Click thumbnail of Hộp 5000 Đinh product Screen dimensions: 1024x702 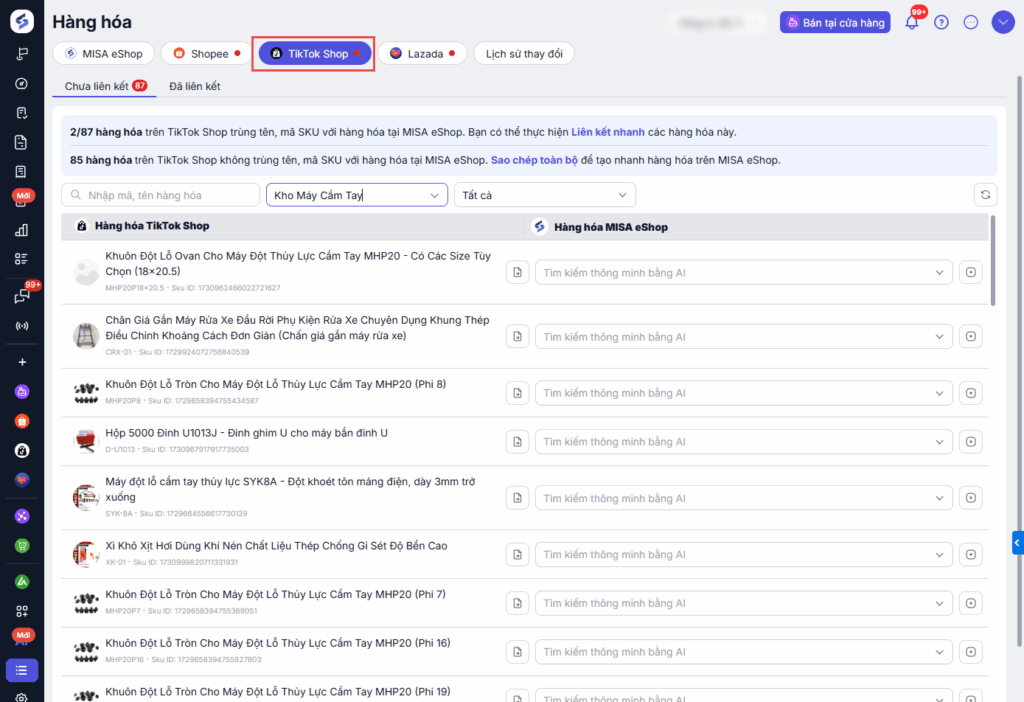[86, 441]
